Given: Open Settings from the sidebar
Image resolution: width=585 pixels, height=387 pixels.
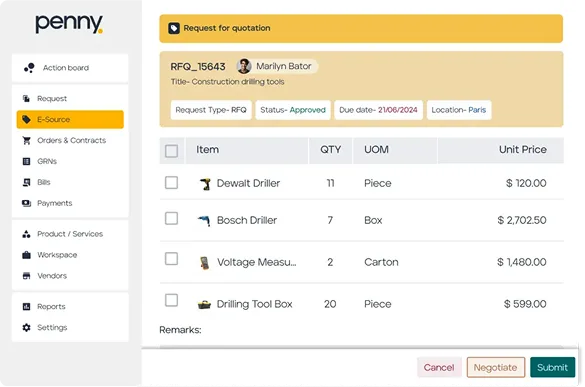Looking at the screenshot, I should pos(70,327).
